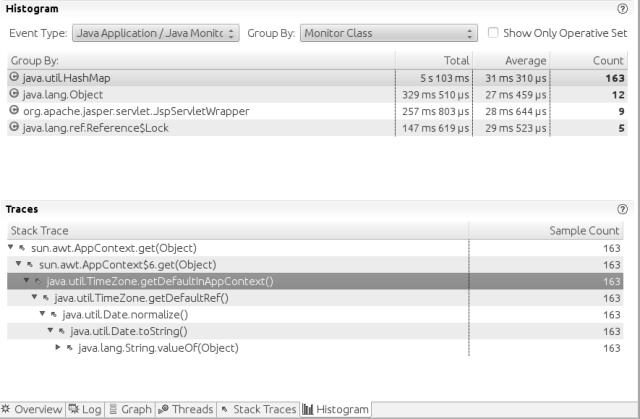Click the class icon beside java.lang.ref.Reference$Lock
Screen dimensions: 640x419
(14, 127)
